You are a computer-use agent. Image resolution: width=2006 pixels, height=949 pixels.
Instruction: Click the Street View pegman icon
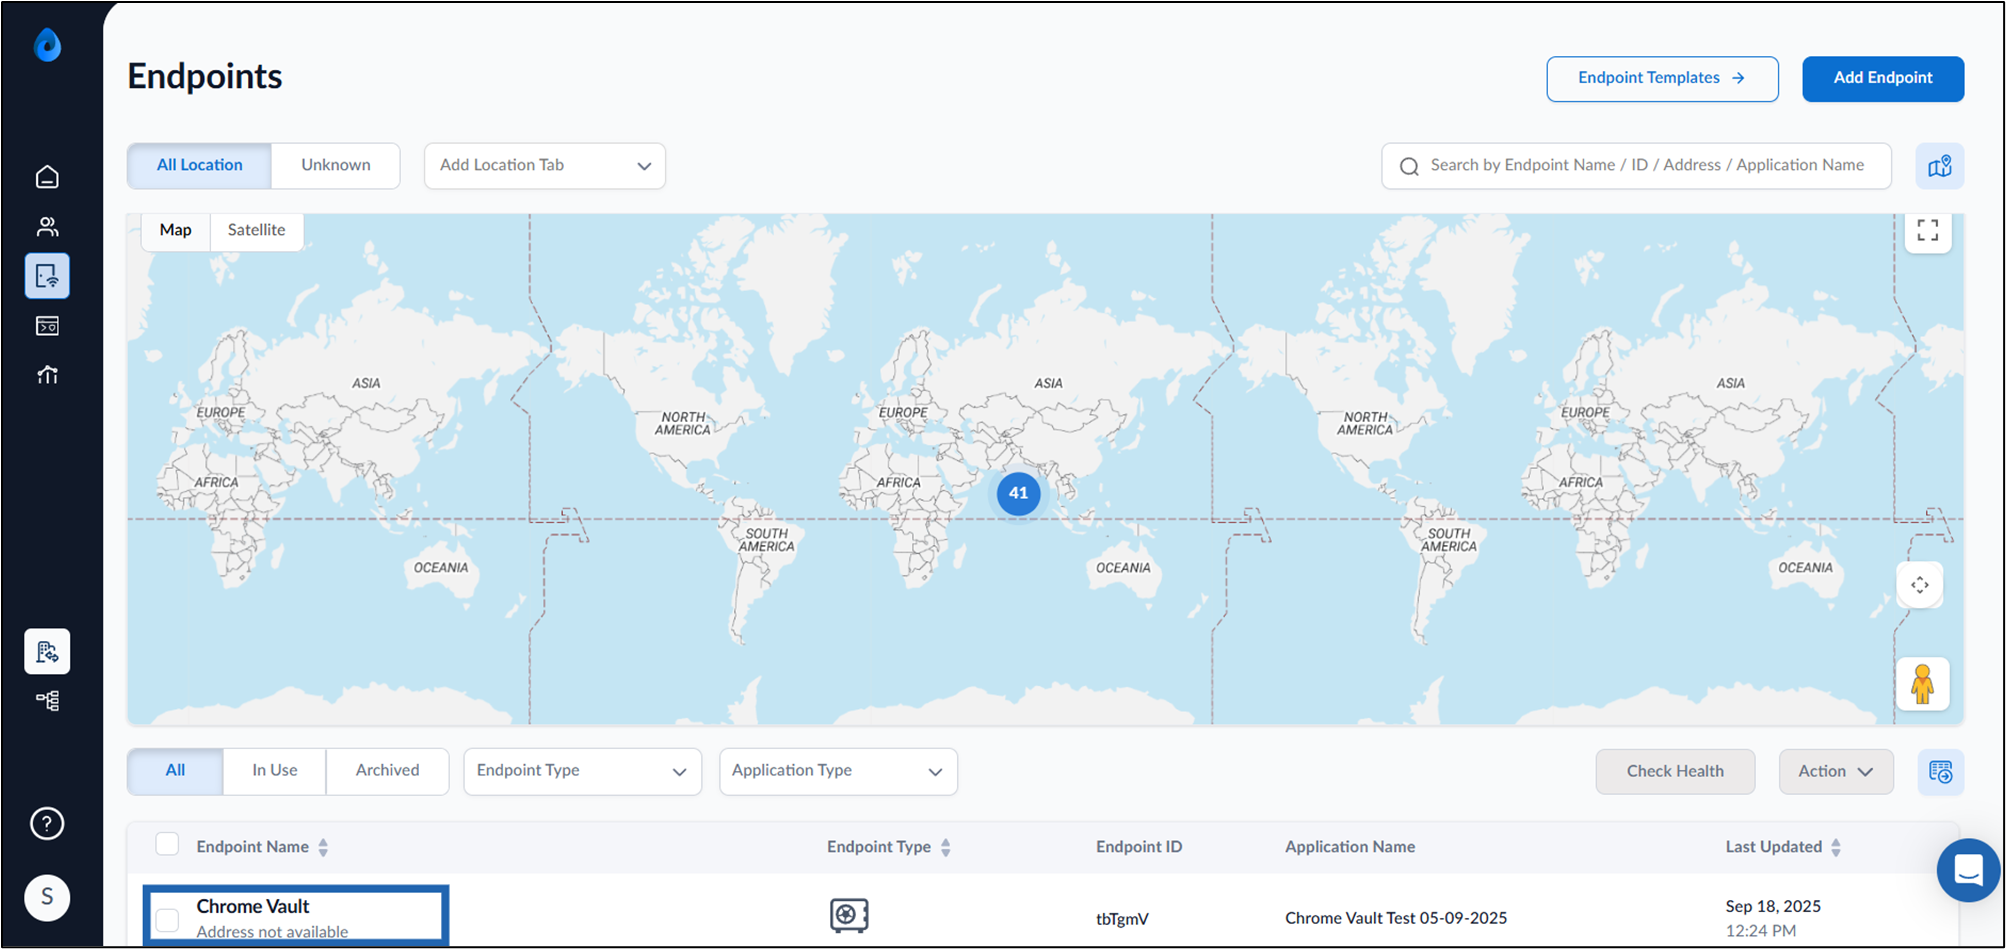(1922, 684)
